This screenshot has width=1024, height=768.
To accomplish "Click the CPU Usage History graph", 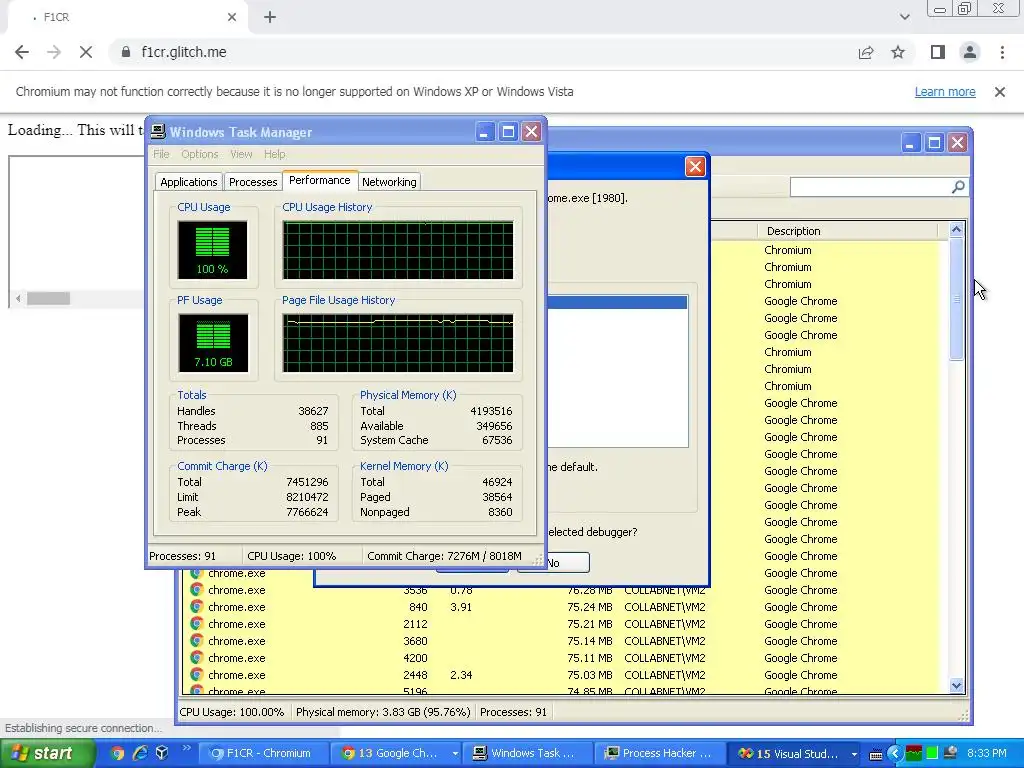I will point(398,250).
